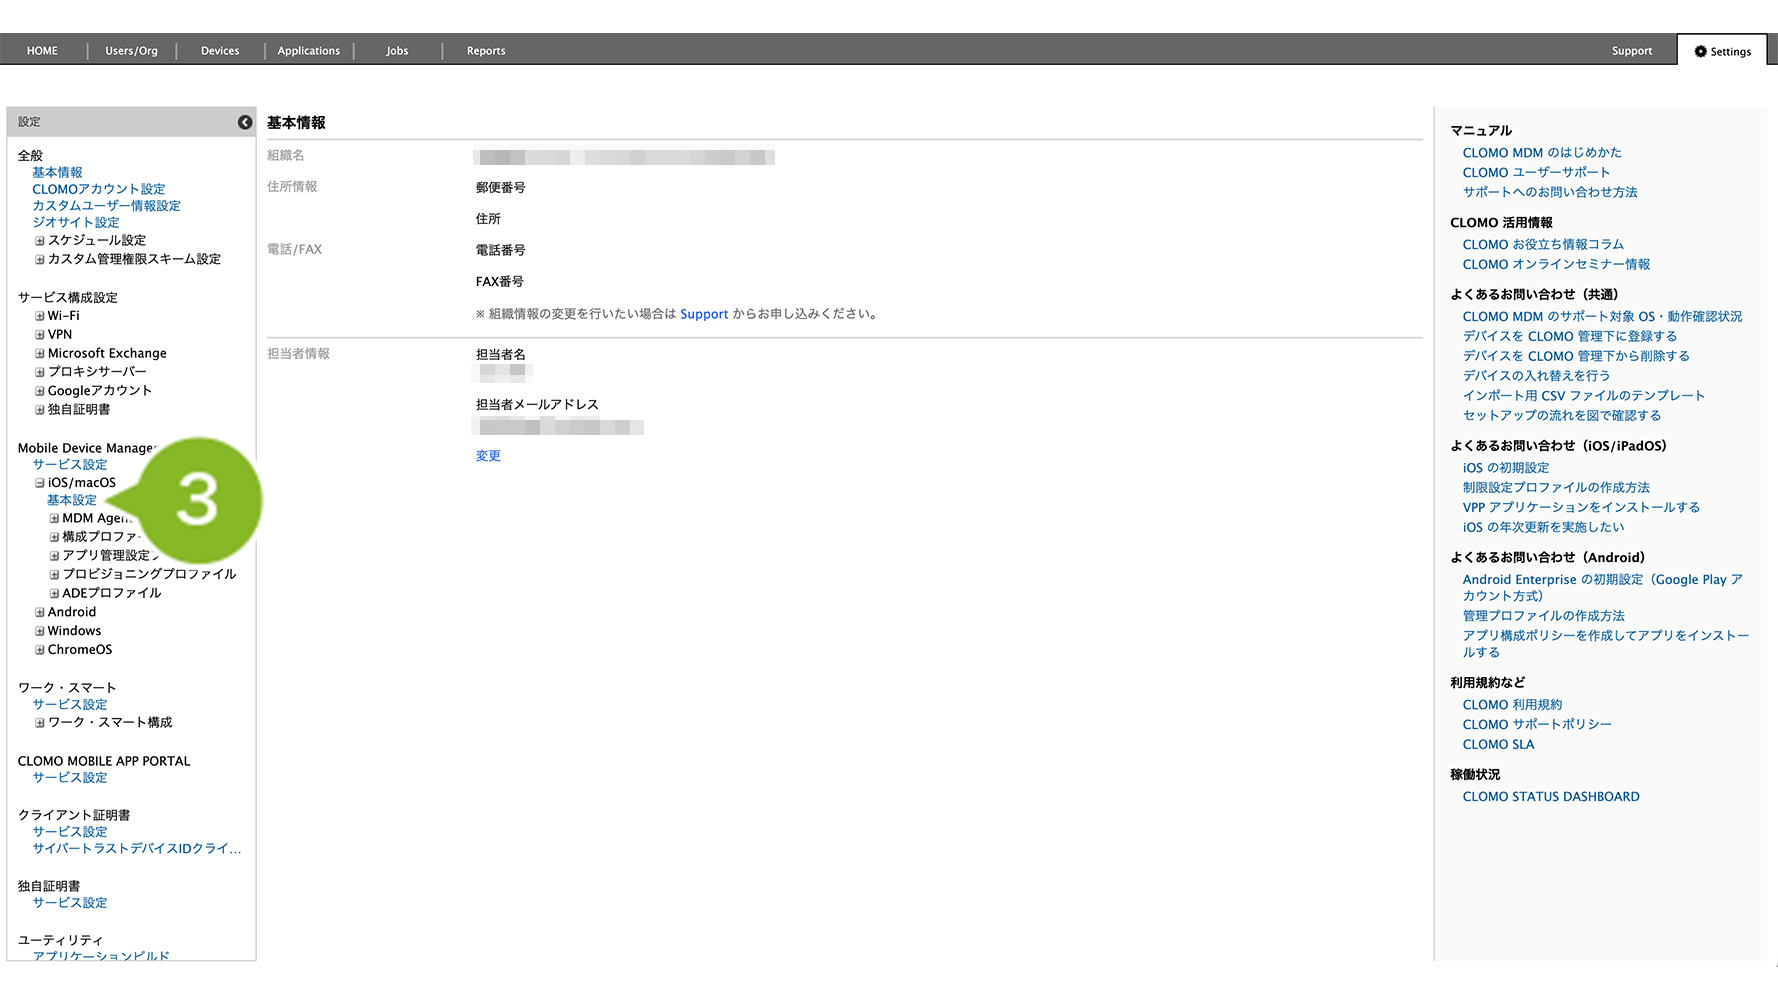Viewport: 1778px width, 1000px height.
Task: Open the Support item in top bar
Action: pos(1631,51)
